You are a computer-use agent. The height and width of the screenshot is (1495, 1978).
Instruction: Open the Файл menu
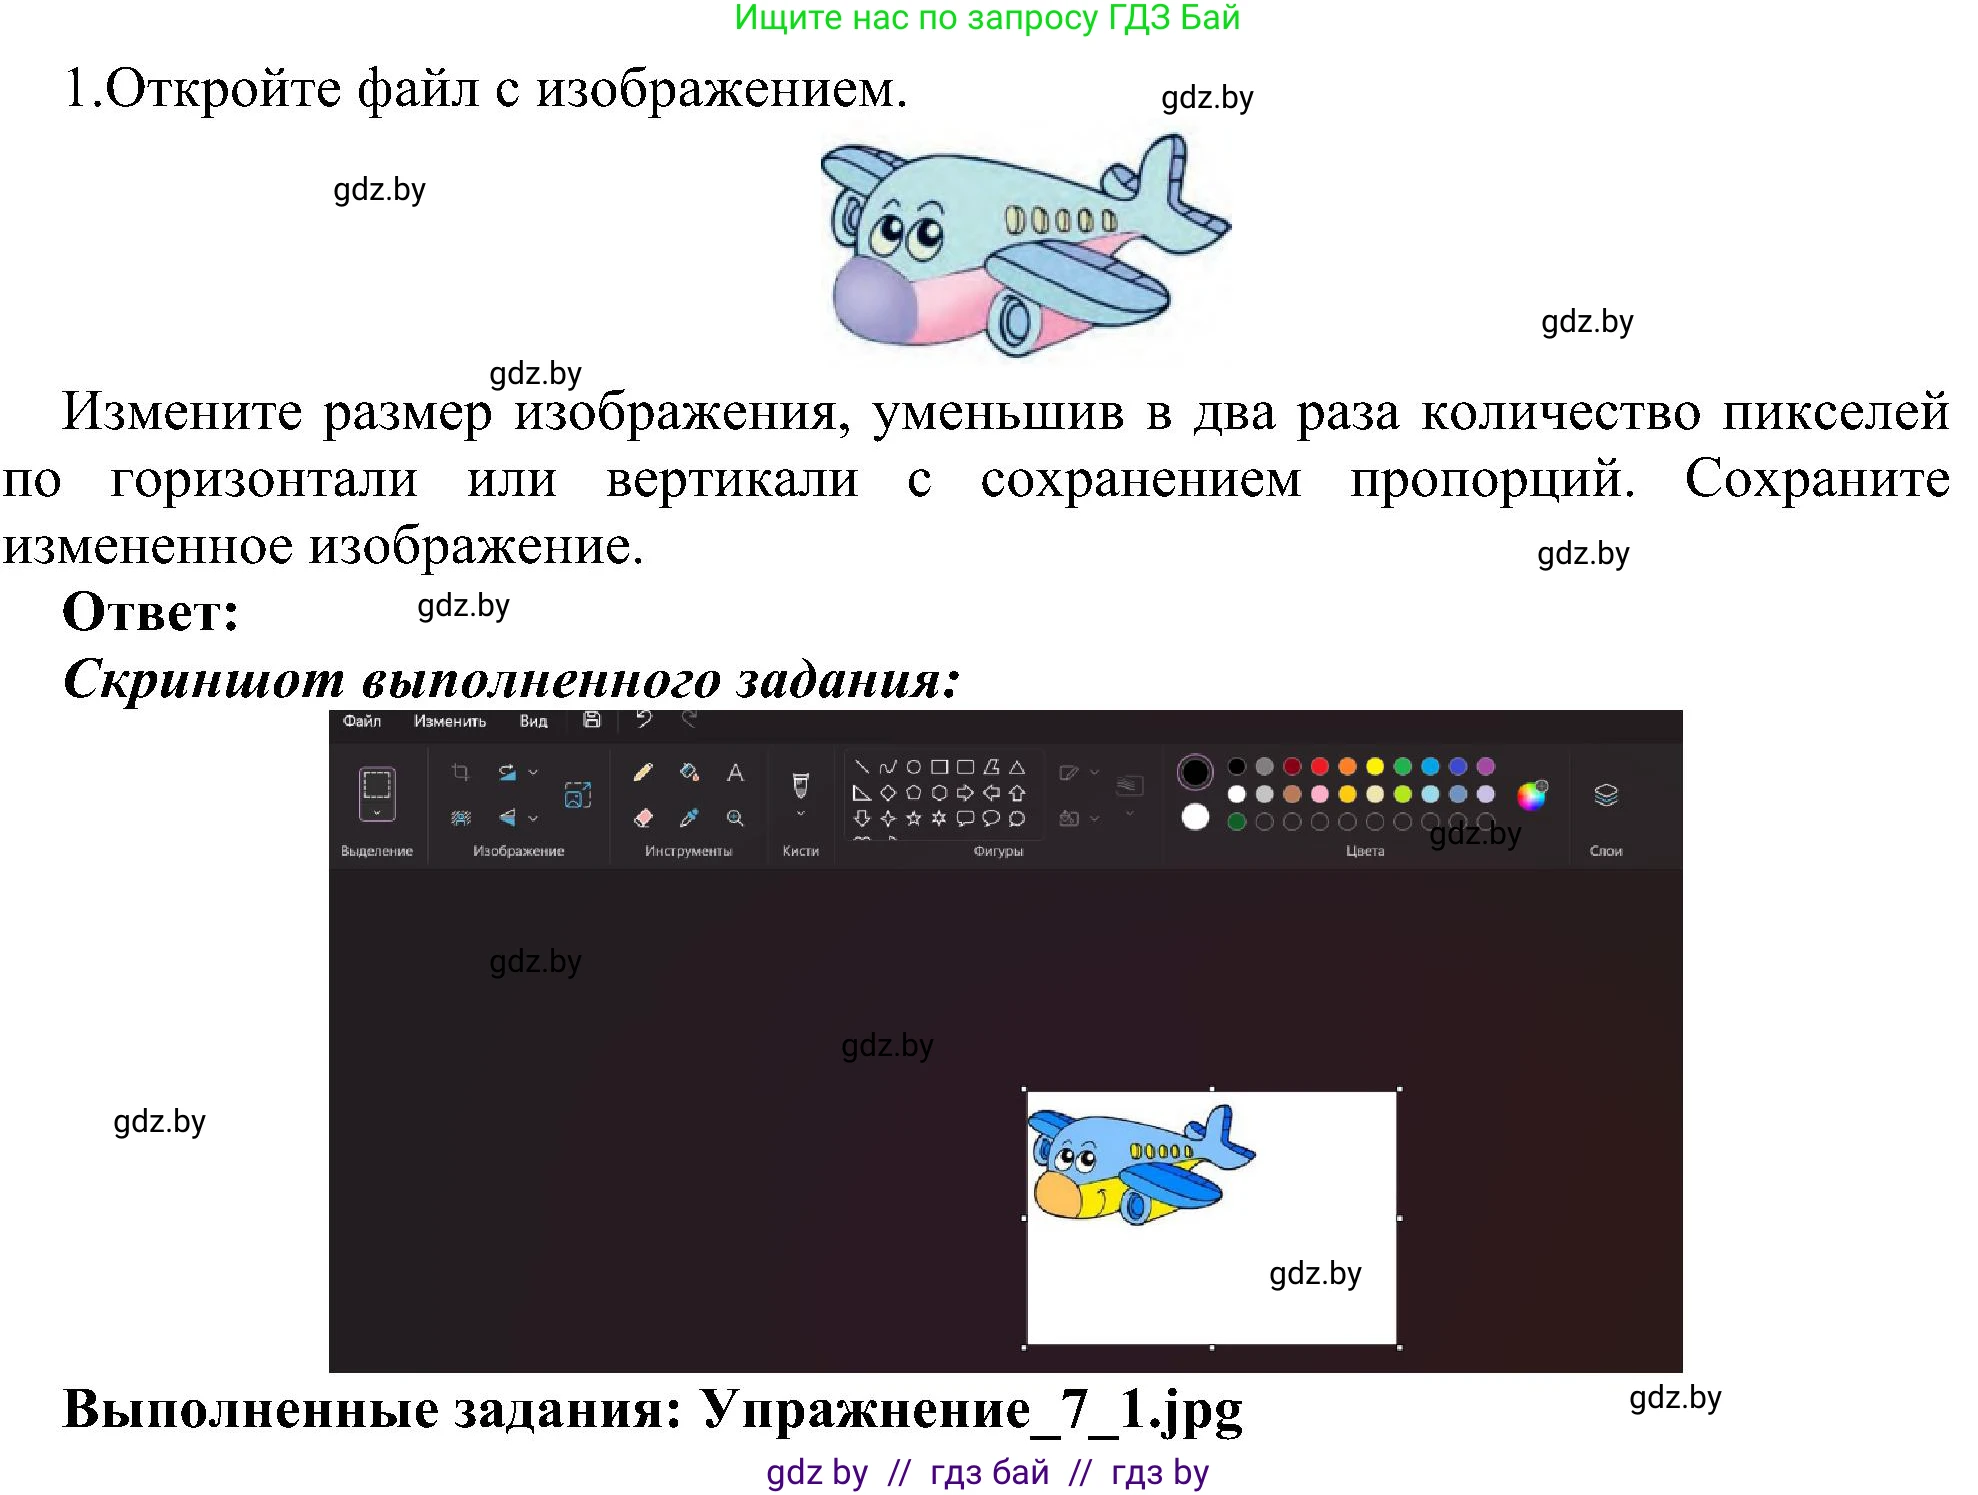(x=361, y=721)
